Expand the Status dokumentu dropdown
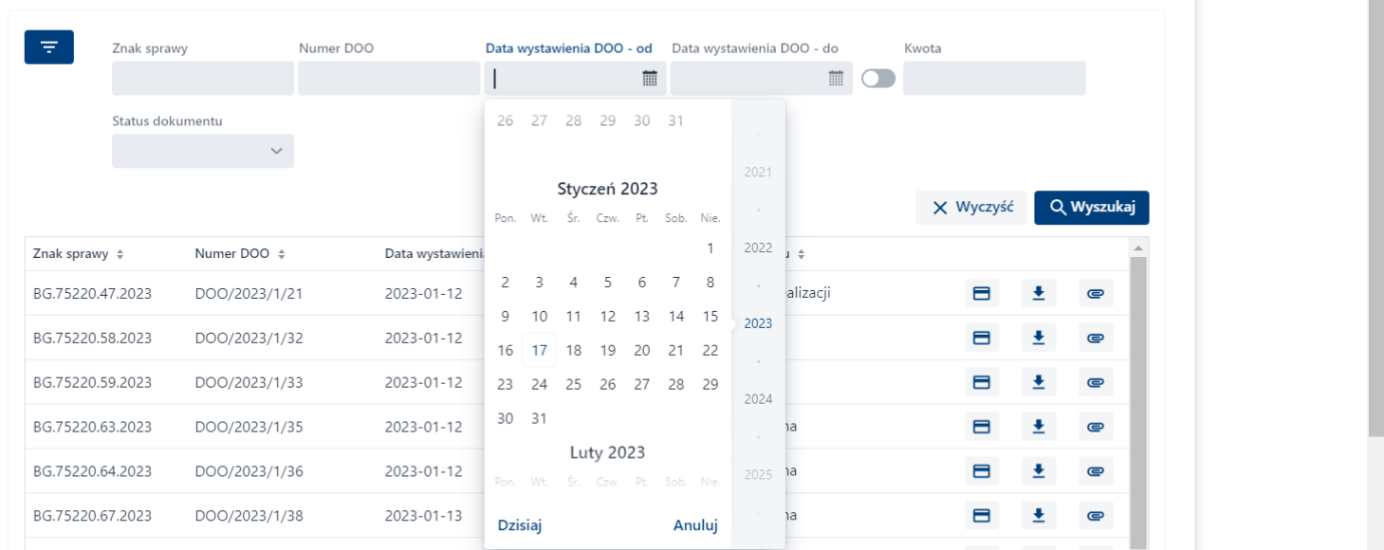This screenshot has width=1384, height=550. click(203, 151)
